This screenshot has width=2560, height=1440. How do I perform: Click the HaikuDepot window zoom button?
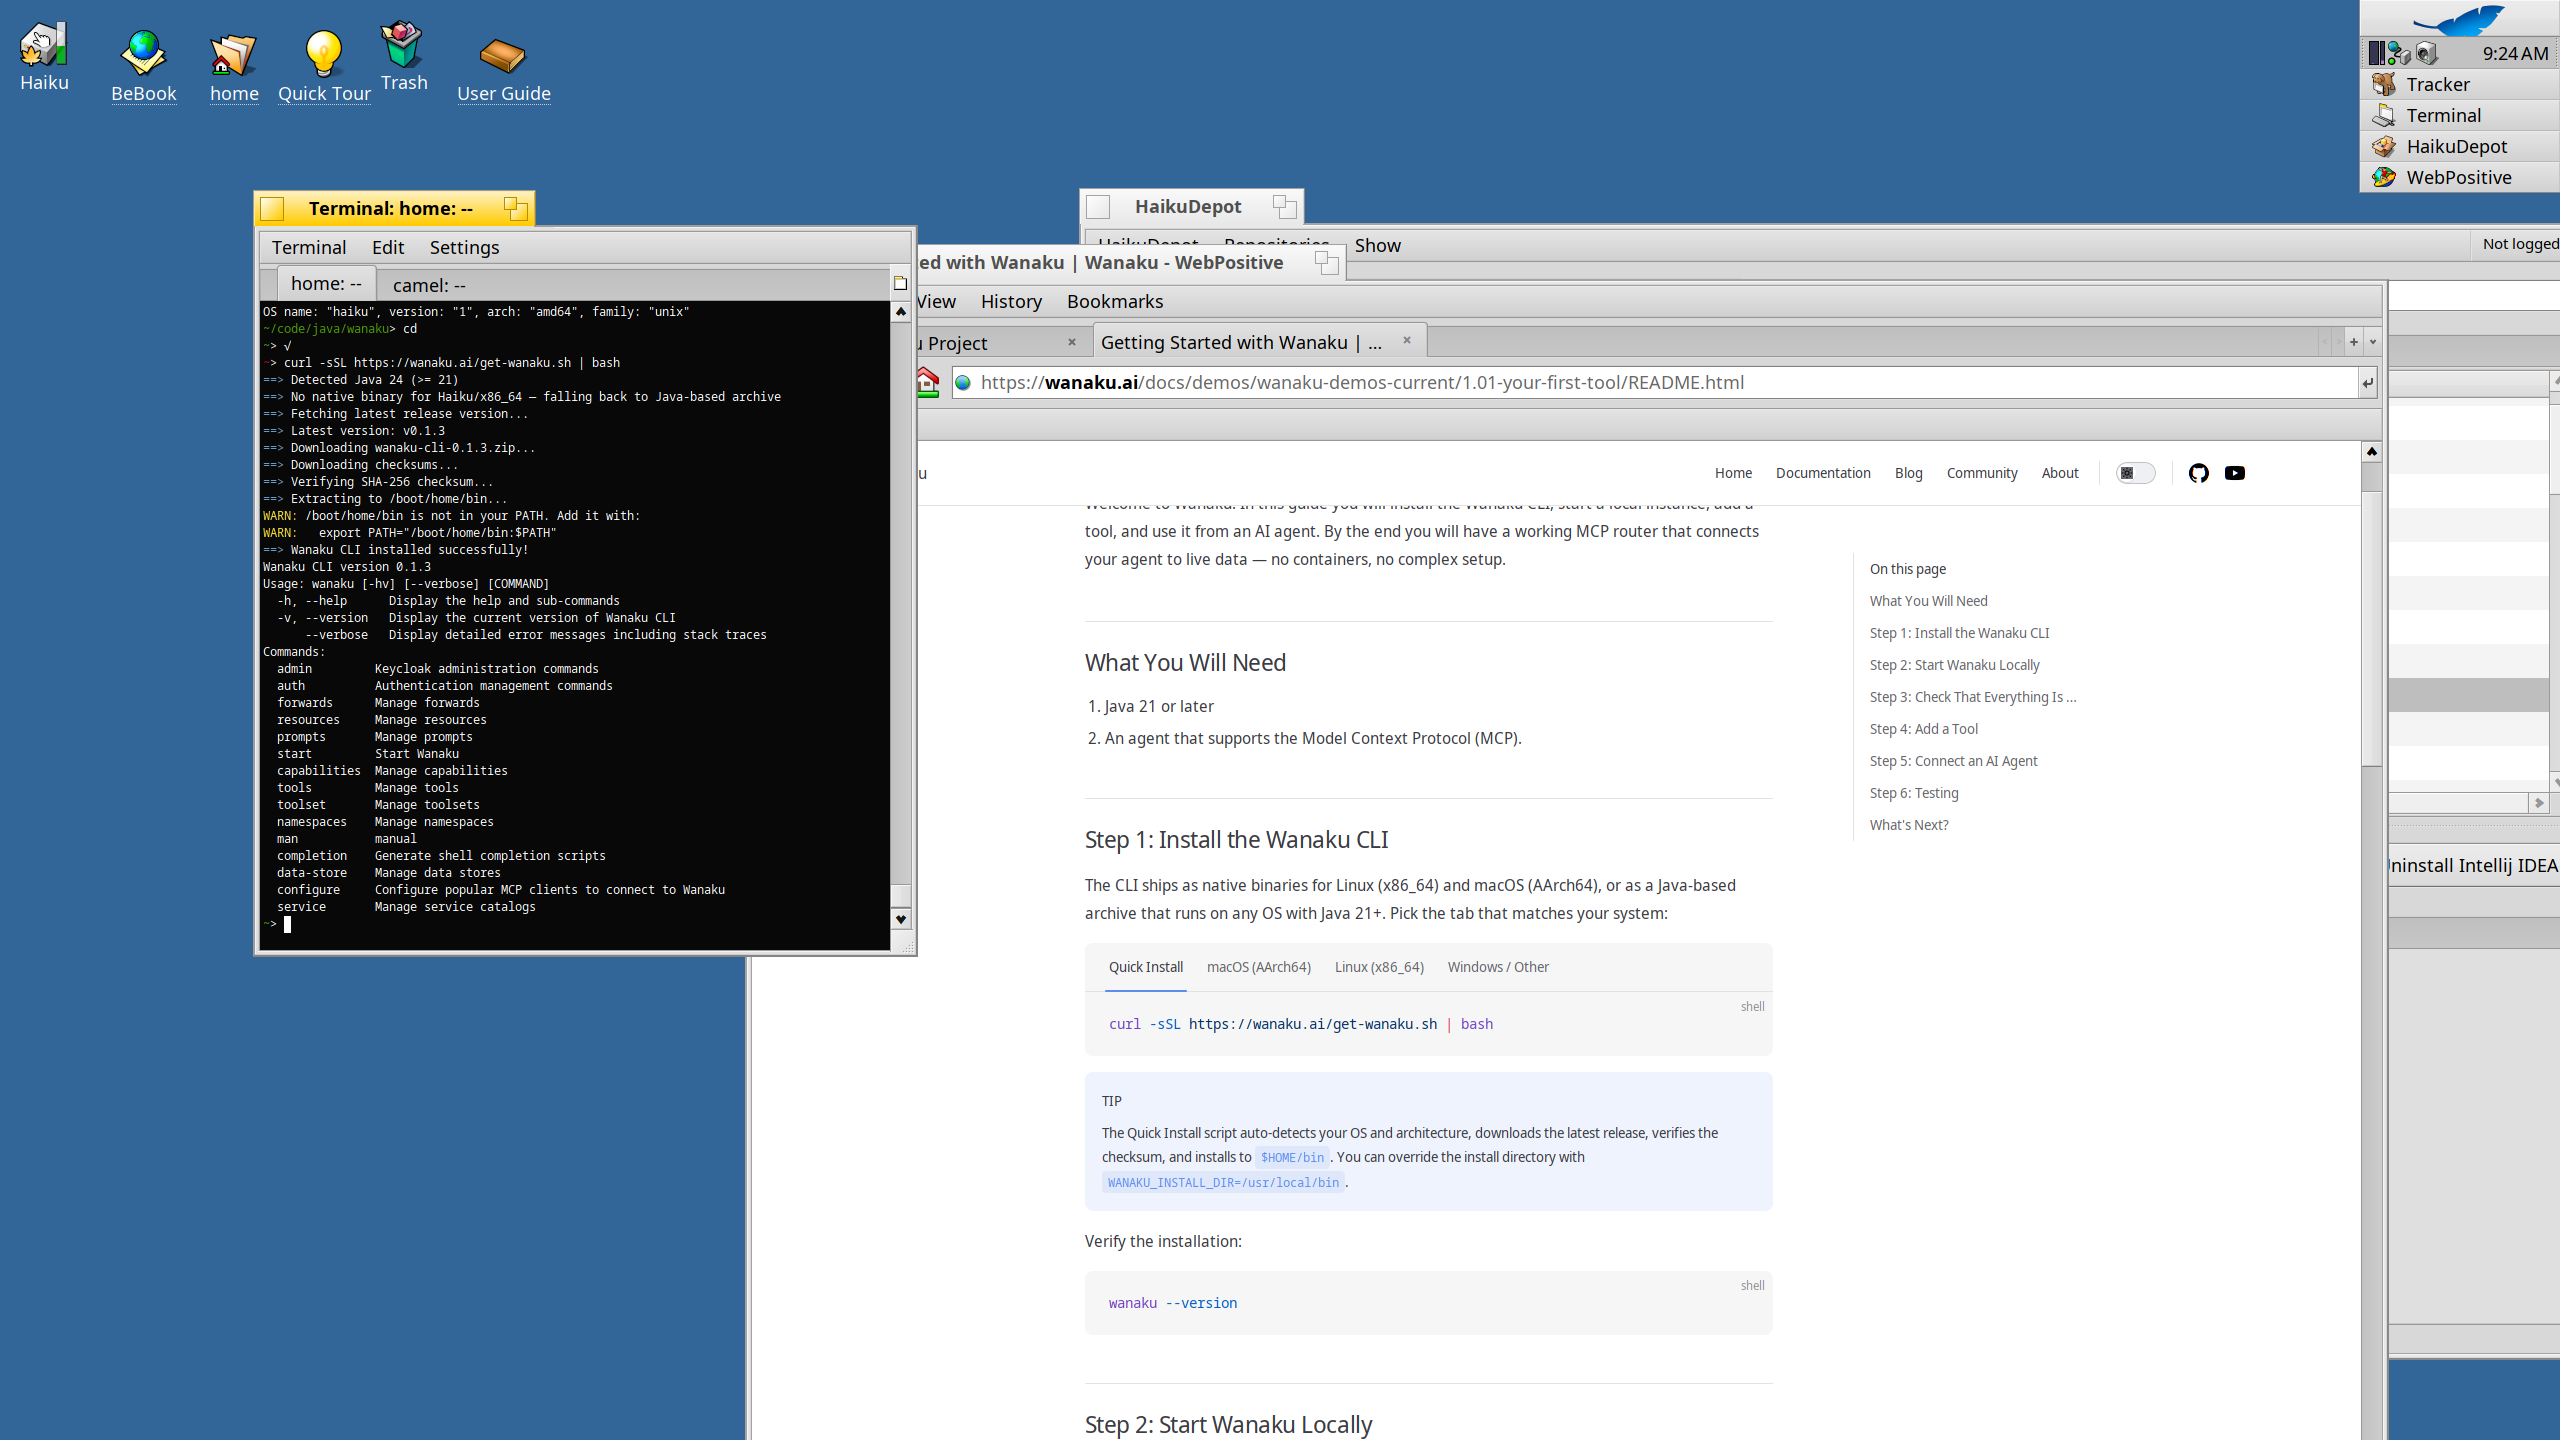(1285, 207)
